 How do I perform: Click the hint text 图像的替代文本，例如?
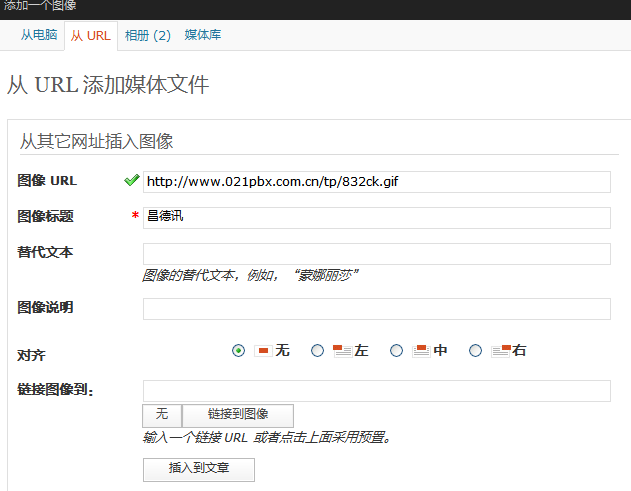click(x=250, y=276)
